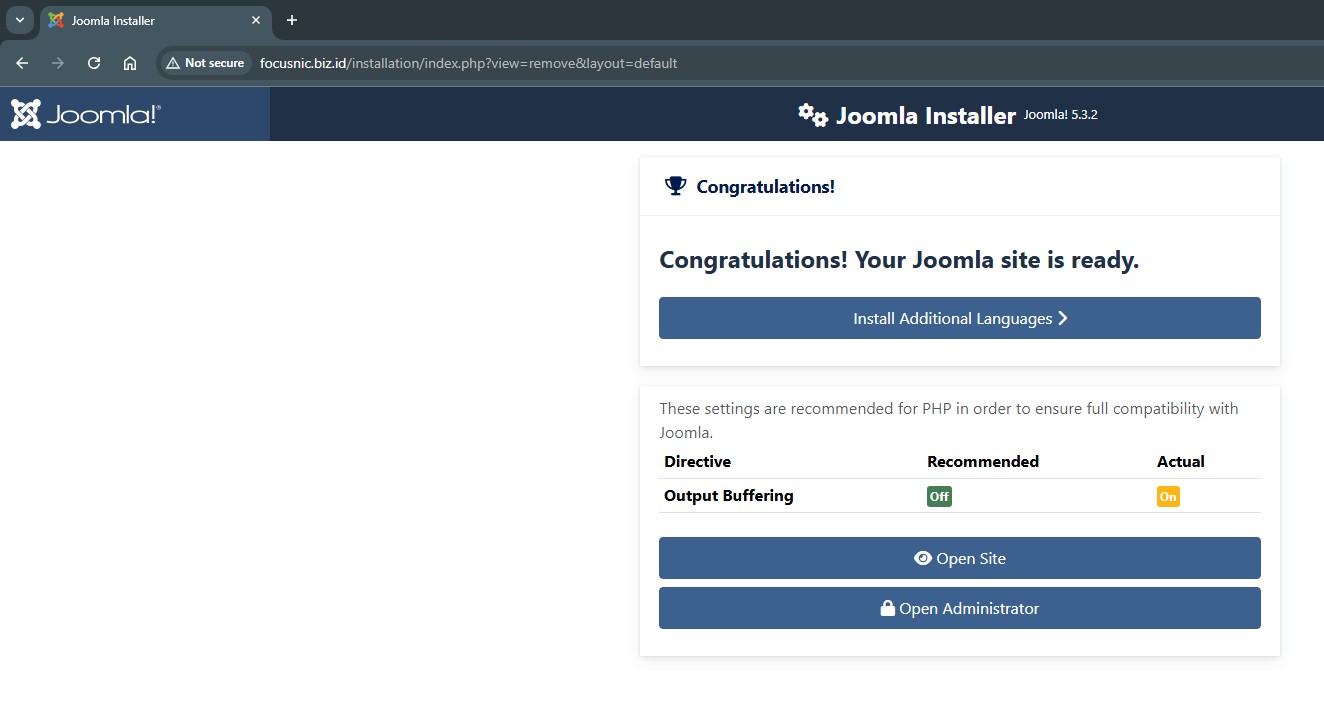Click the browser back arrow
This screenshot has height=703, width=1324.
(x=22, y=63)
